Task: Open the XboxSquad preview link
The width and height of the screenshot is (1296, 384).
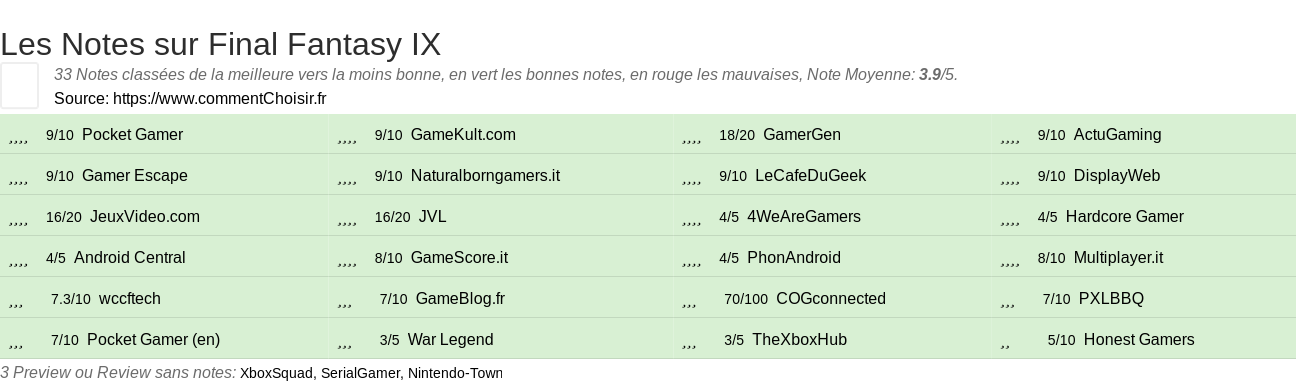Action: (x=278, y=373)
